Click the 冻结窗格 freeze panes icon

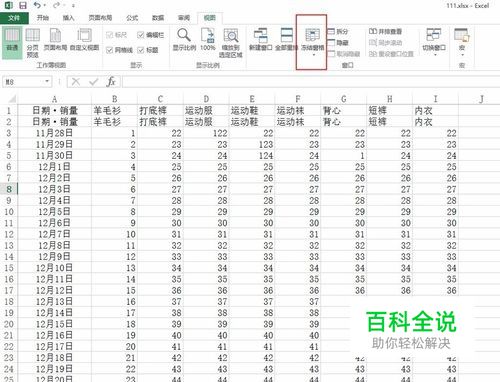click(x=312, y=39)
